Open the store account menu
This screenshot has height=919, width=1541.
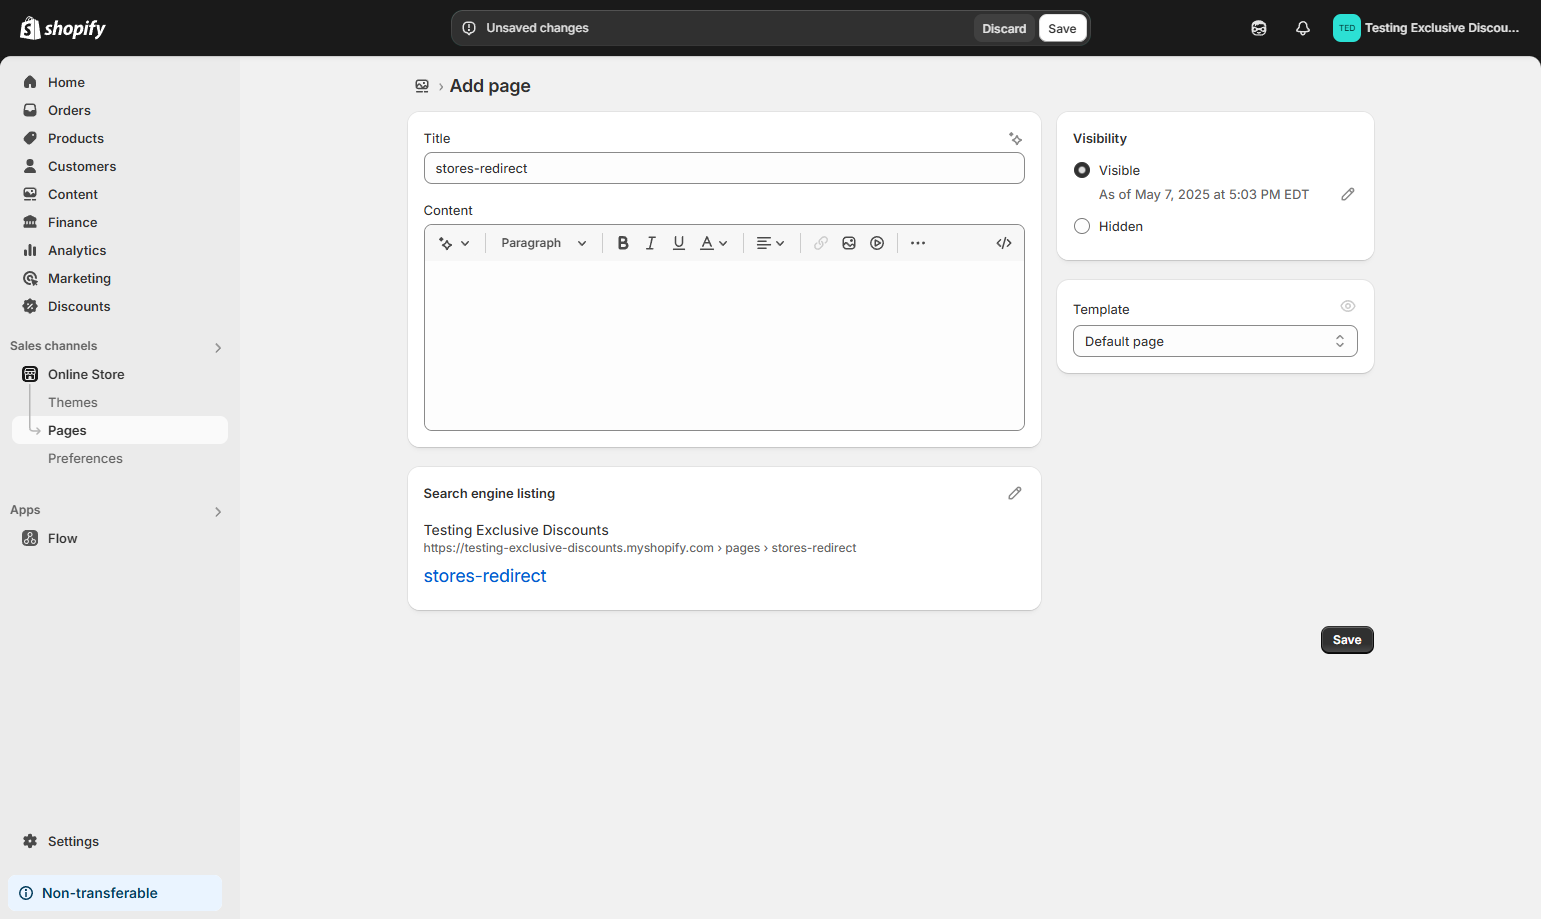point(1426,28)
